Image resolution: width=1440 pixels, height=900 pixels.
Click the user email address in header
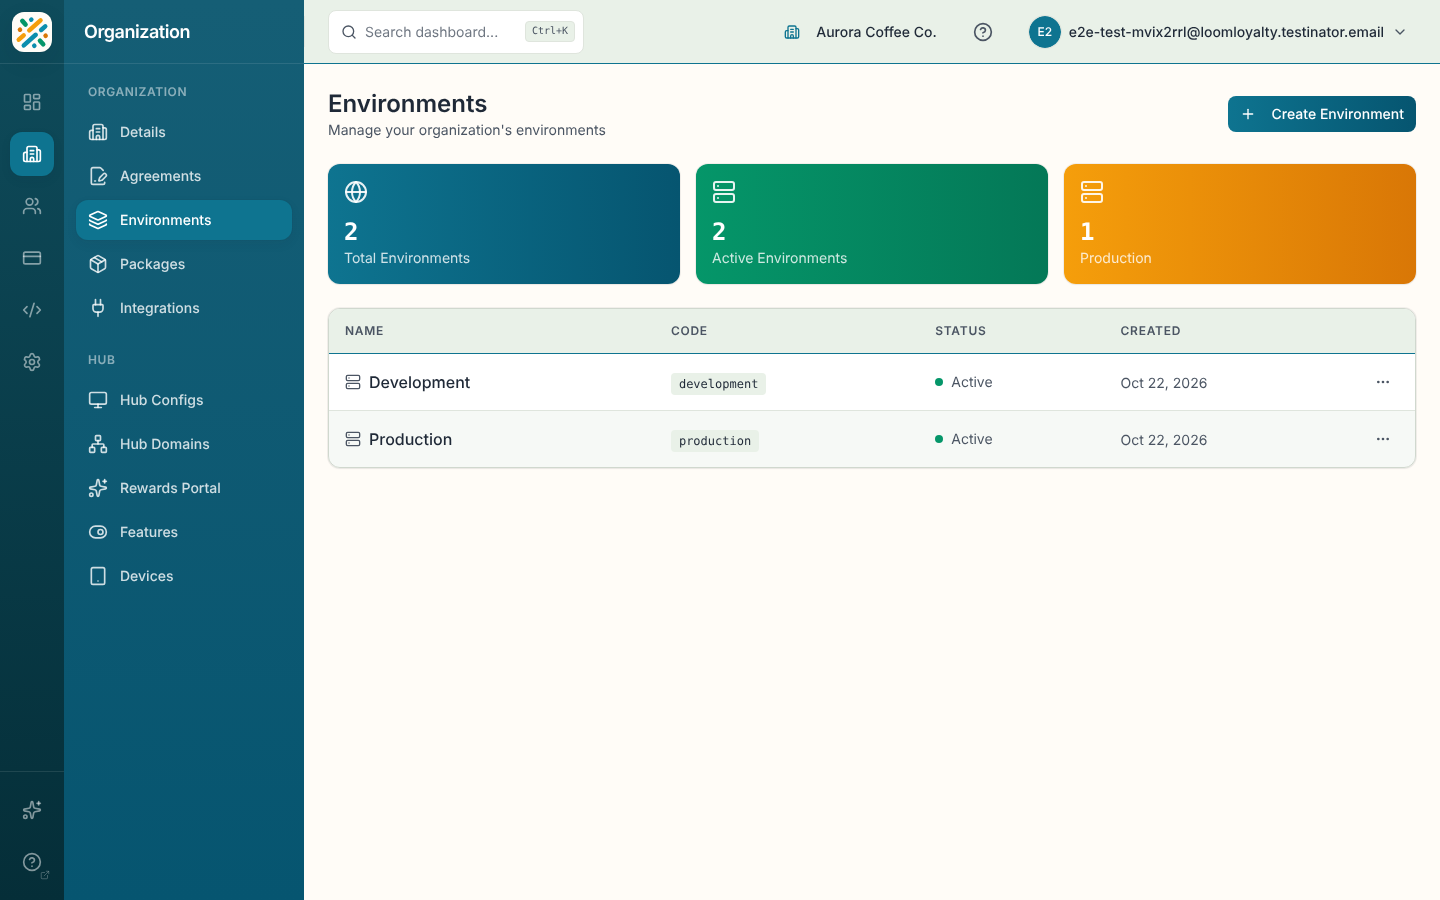[x=1226, y=32]
